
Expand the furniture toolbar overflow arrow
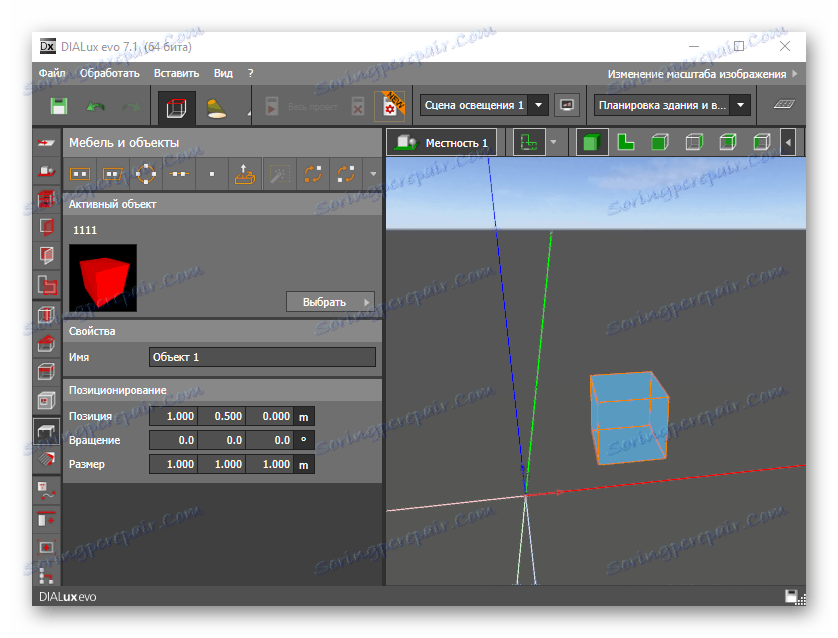(373, 173)
